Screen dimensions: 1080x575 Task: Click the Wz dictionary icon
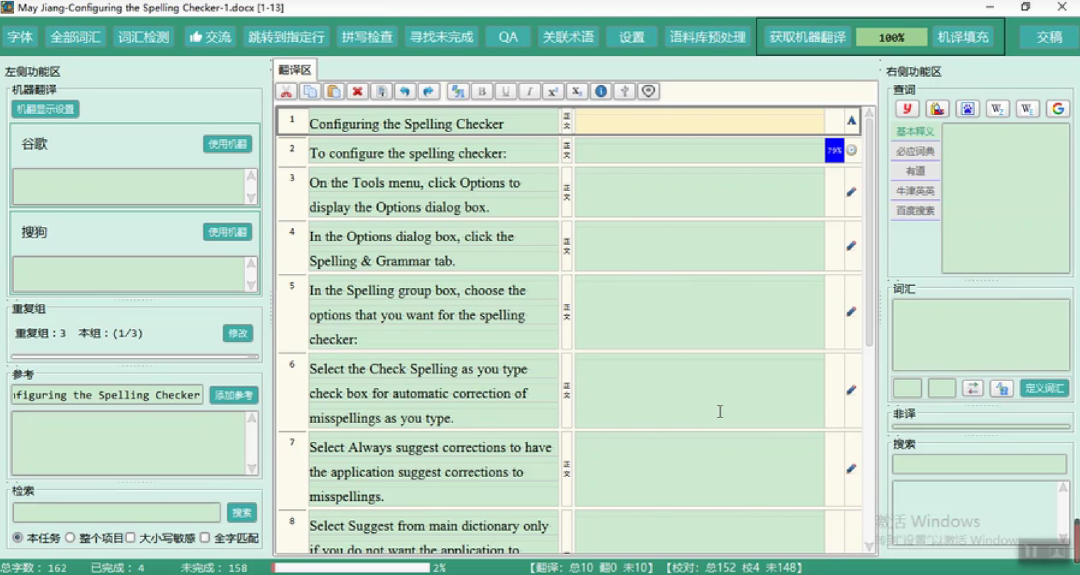(997, 109)
